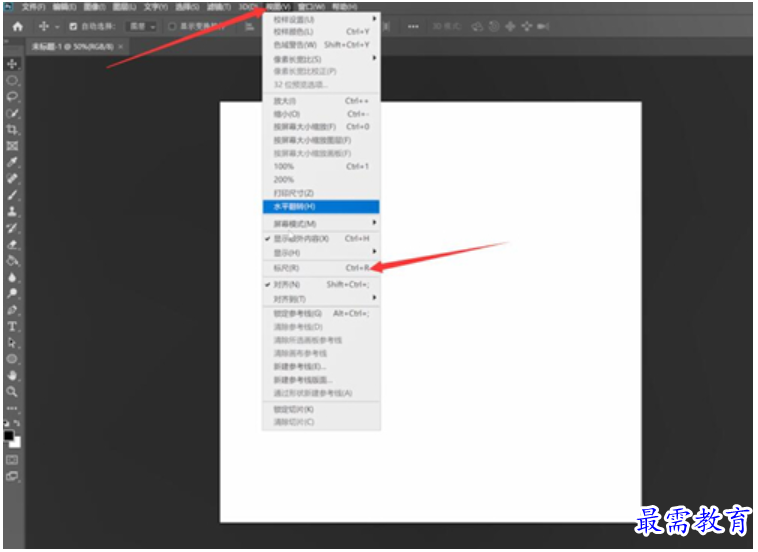
Task: Click the black foreground color swatch
Action: tap(9, 436)
